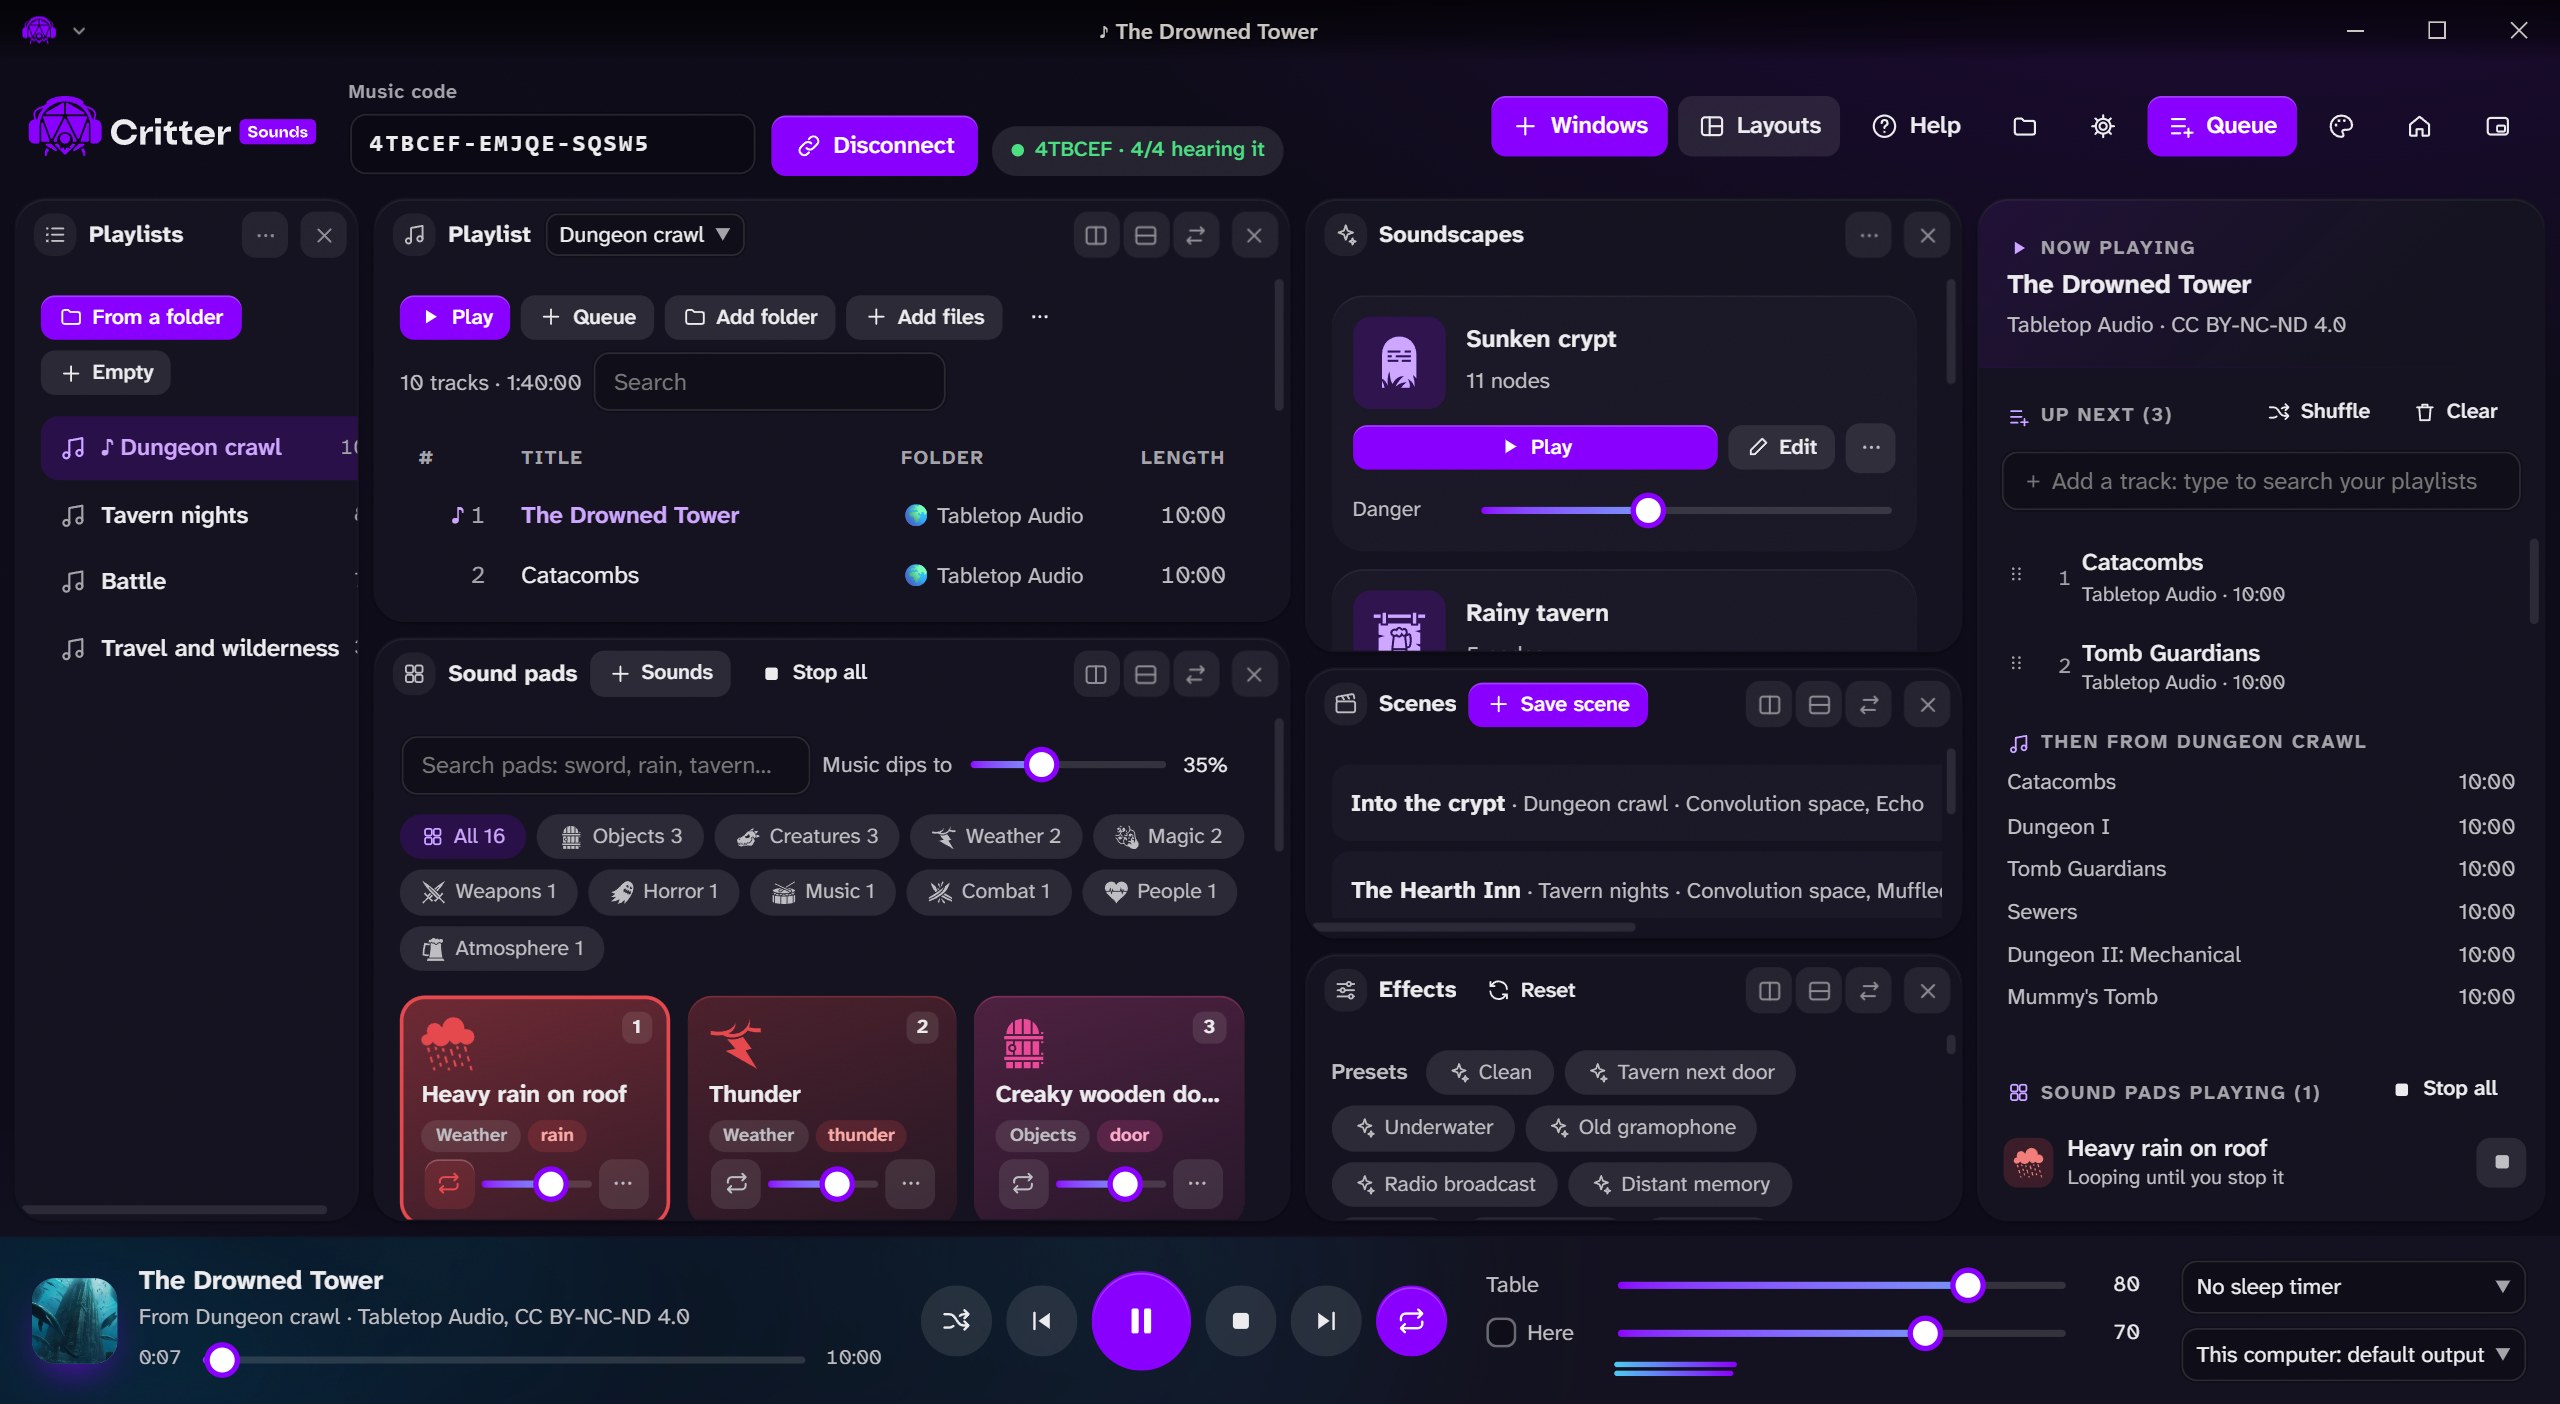Filter pads by Weather 2
The height and width of the screenshot is (1404, 2560).
[996, 836]
